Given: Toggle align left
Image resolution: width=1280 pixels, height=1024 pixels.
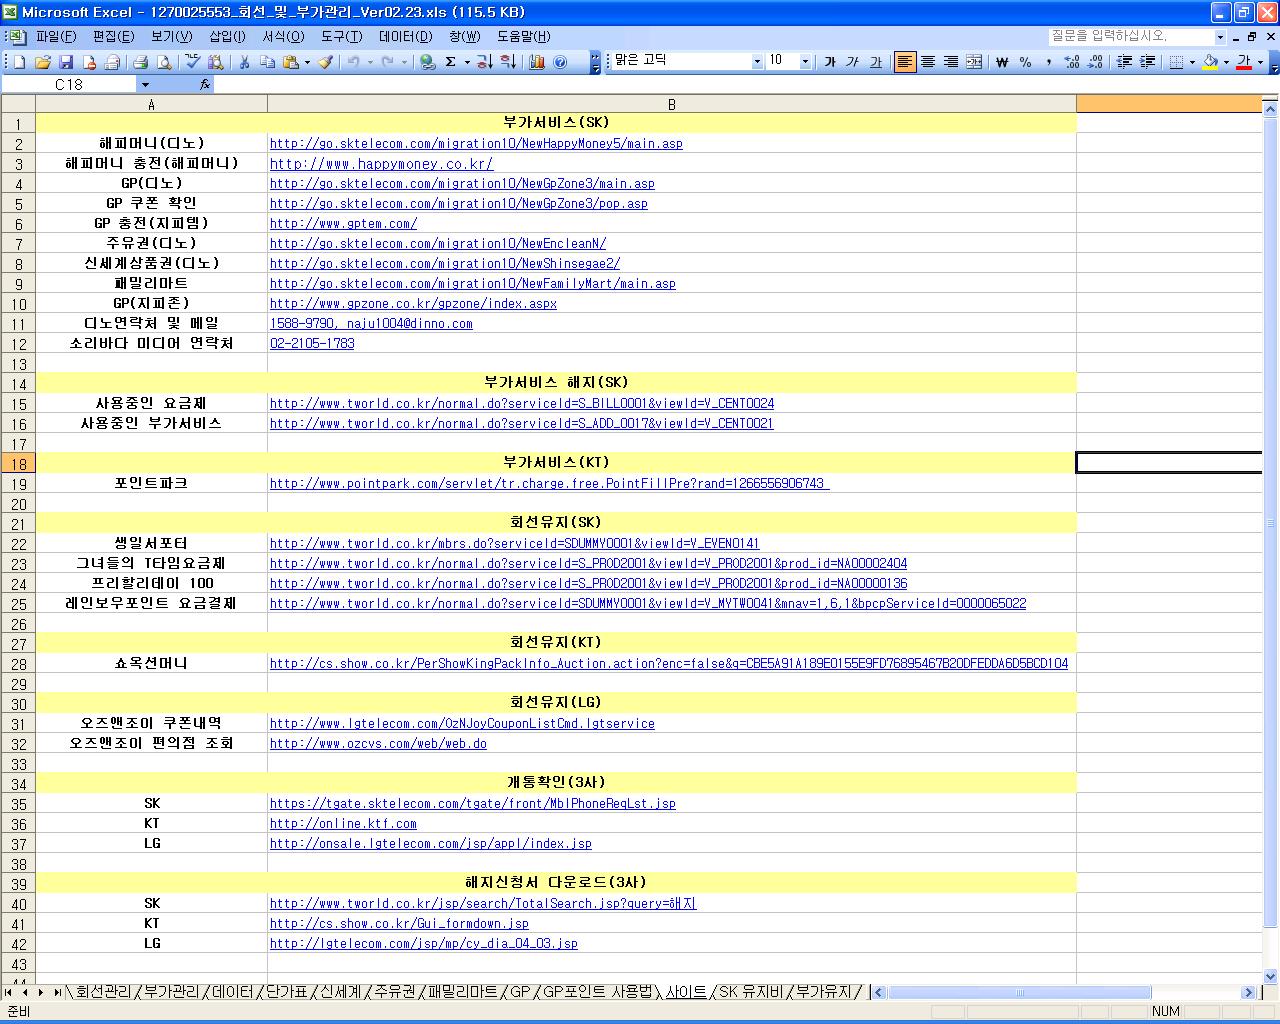Looking at the screenshot, I should [x=905, y=62].
